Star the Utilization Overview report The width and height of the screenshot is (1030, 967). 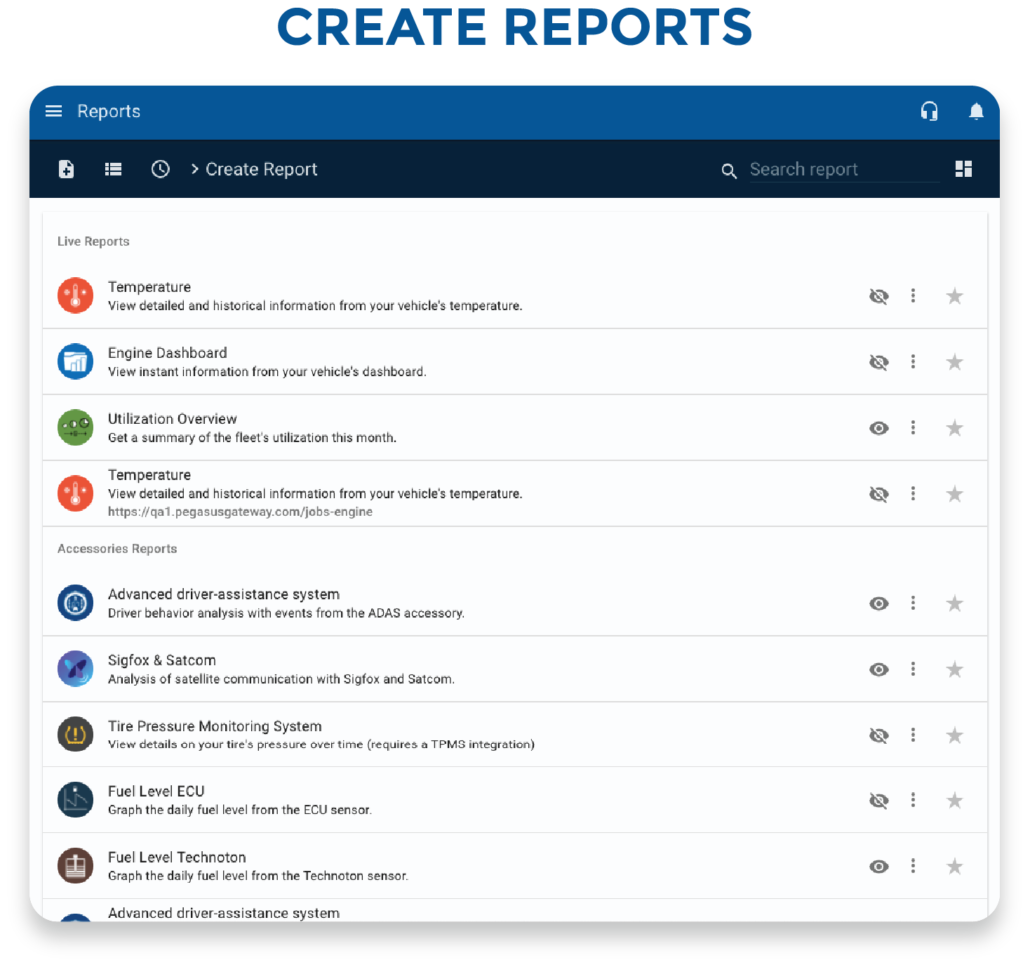coord(954,428)
